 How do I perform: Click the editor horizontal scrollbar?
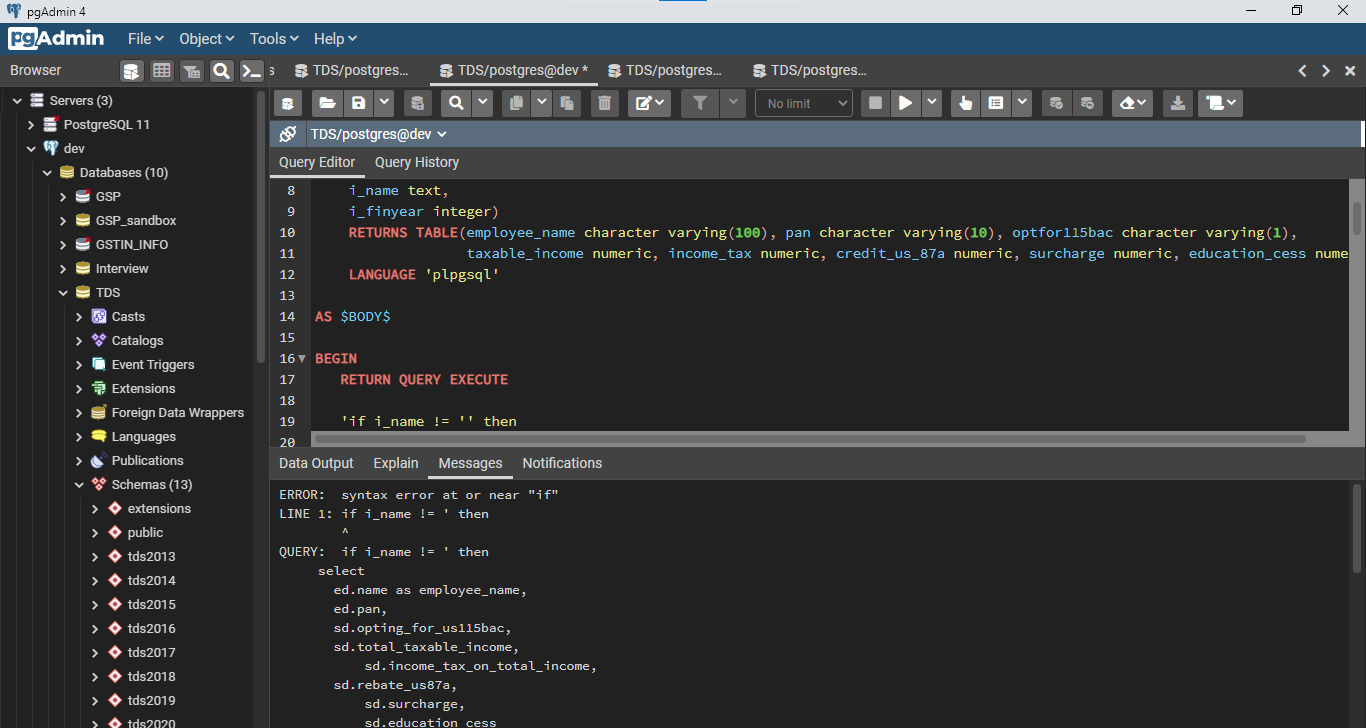tap(809, 438)
